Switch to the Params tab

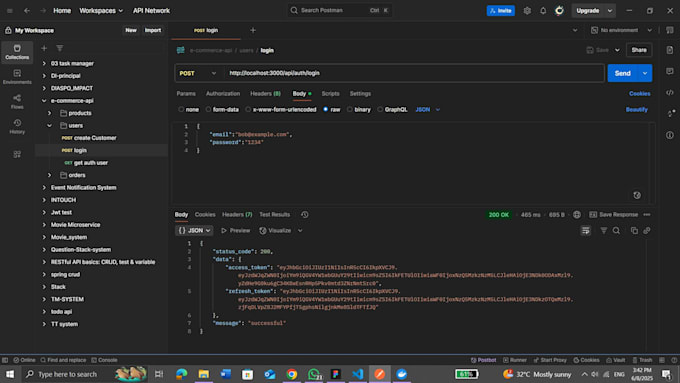click(186, 94)
